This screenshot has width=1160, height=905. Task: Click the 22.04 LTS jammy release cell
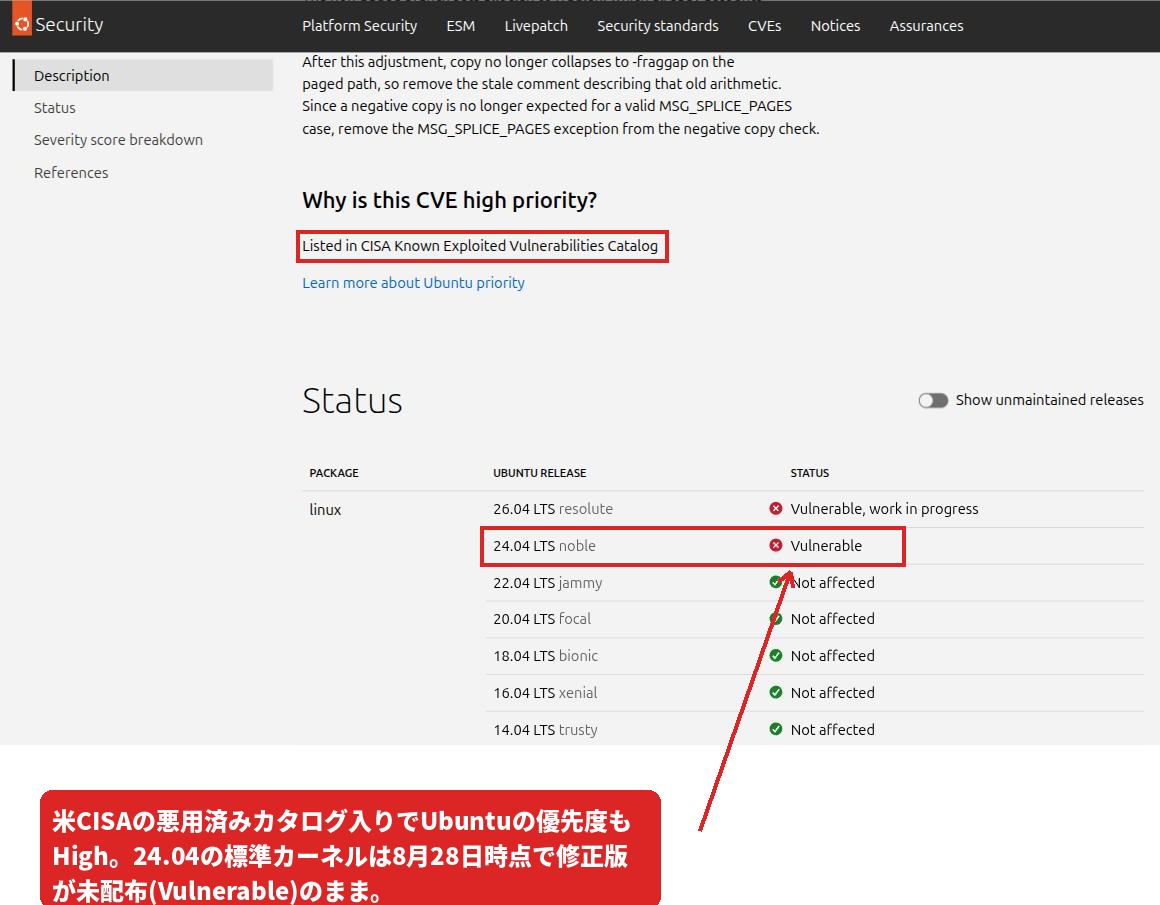pos(548,583)
